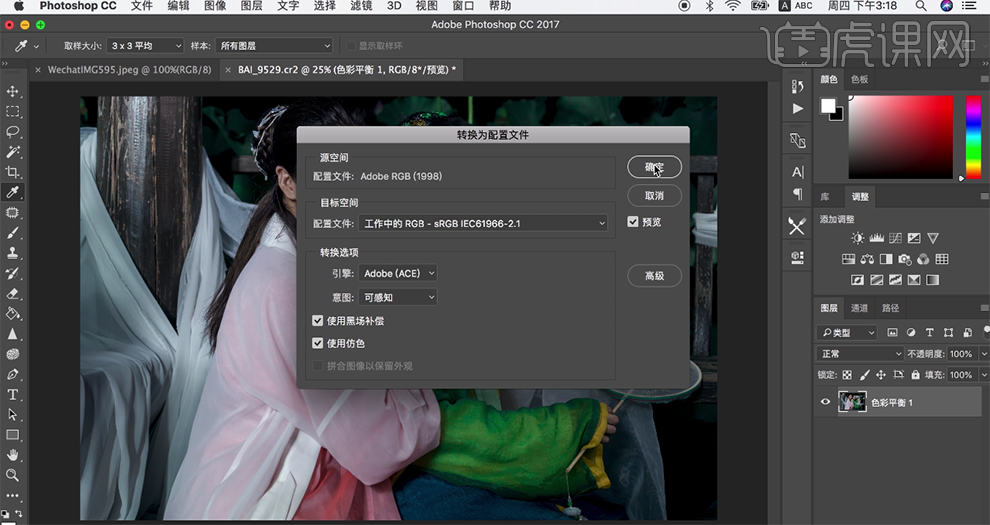
Task: Open the 意图 可感知 dropdown
Action: pyautogui.click(x=398, y=297)
